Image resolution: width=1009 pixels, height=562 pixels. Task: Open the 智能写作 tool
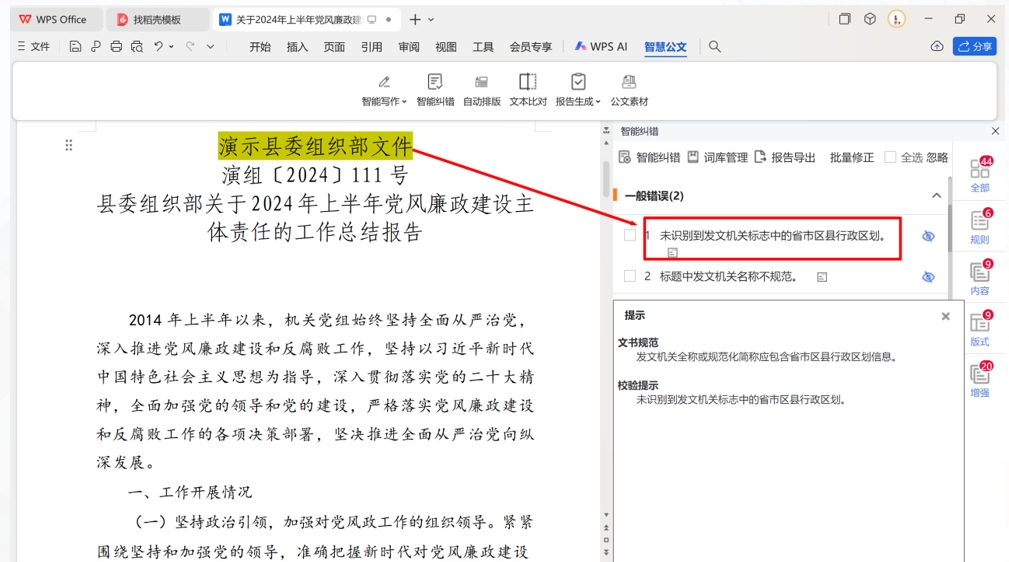(x=384, y=90)
